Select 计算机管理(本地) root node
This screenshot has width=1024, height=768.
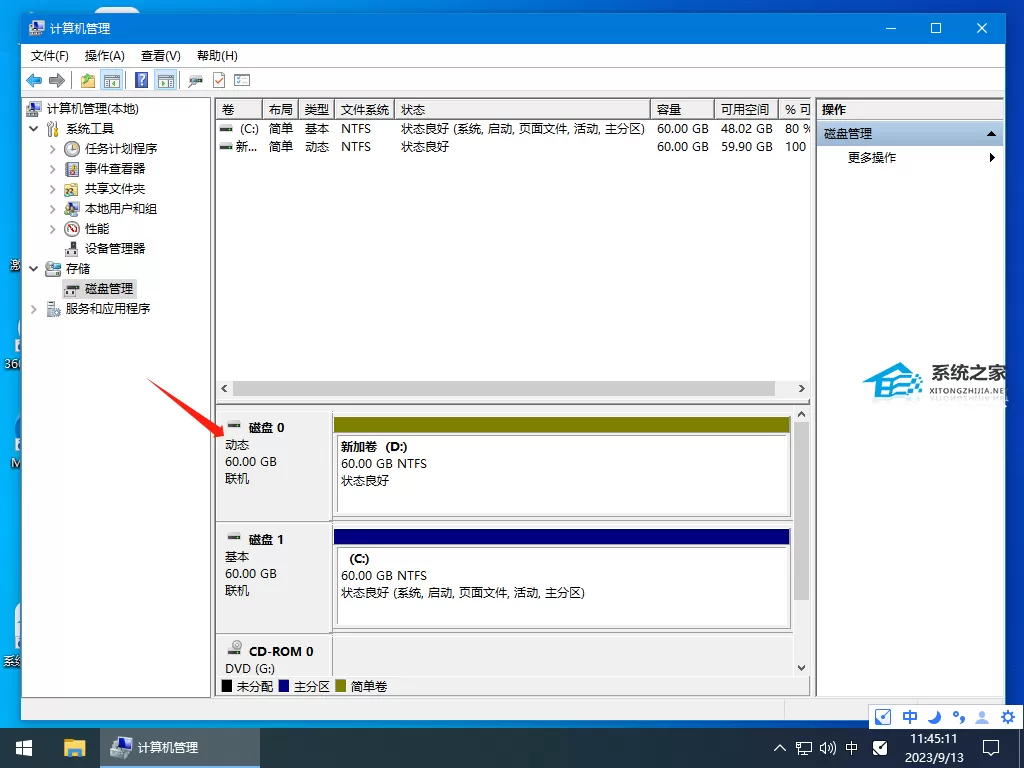[93, 108]
